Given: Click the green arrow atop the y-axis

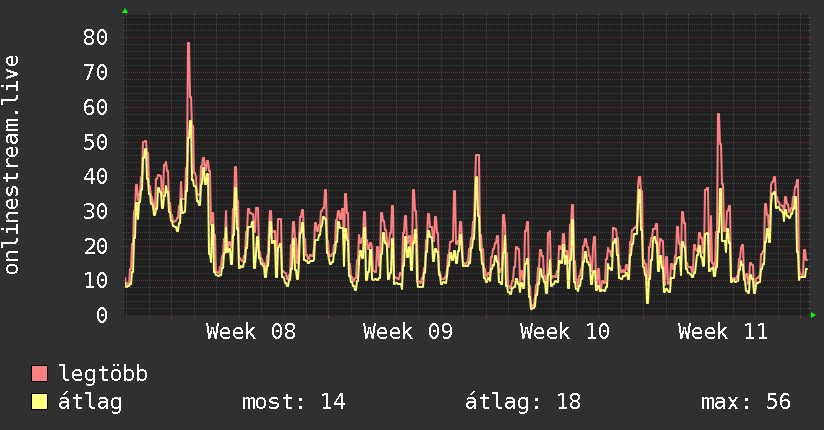Looking at the screenshot, I should [125, 11].
